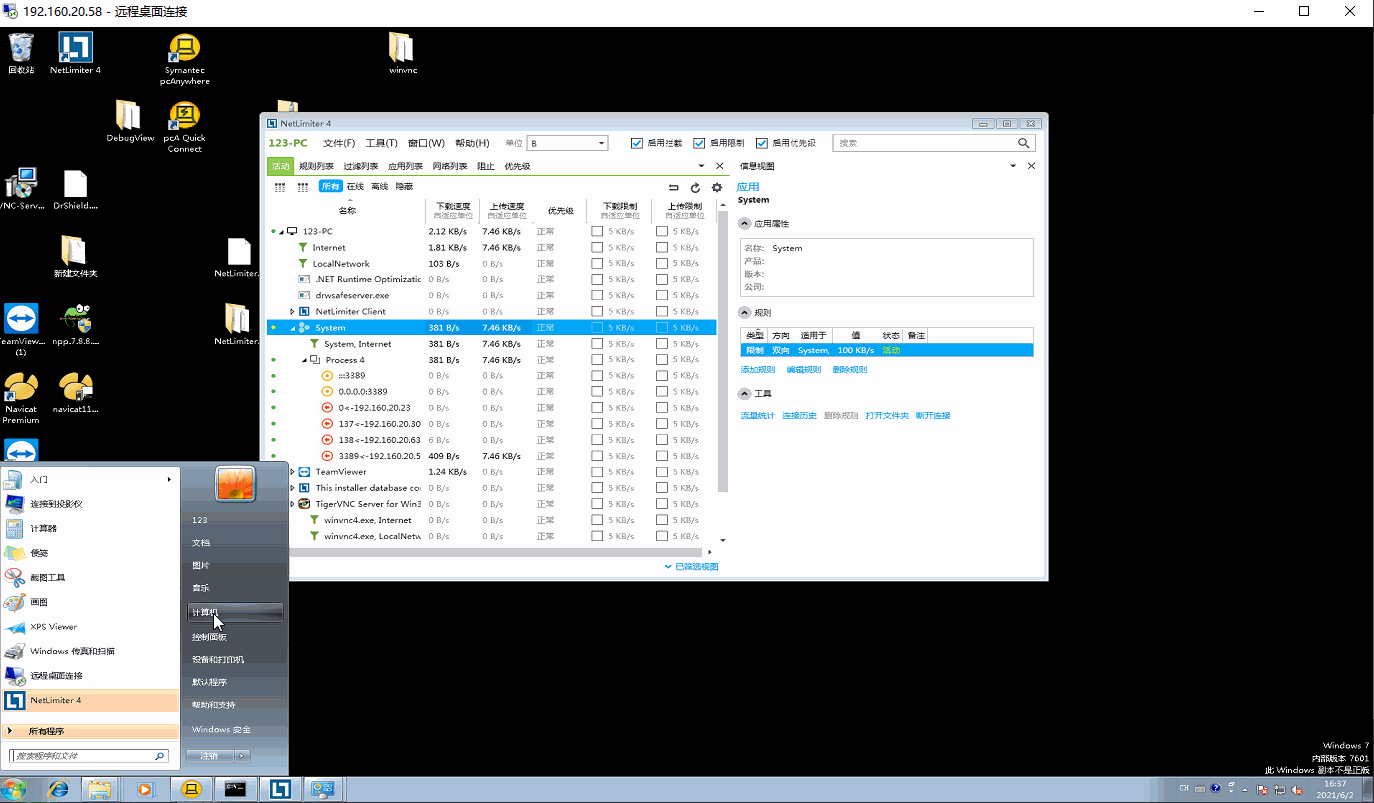Open the winvnc folder on the desktop
Image resolution: width=1374 pixels, height=803 pixels.
(x=401, y=53)
